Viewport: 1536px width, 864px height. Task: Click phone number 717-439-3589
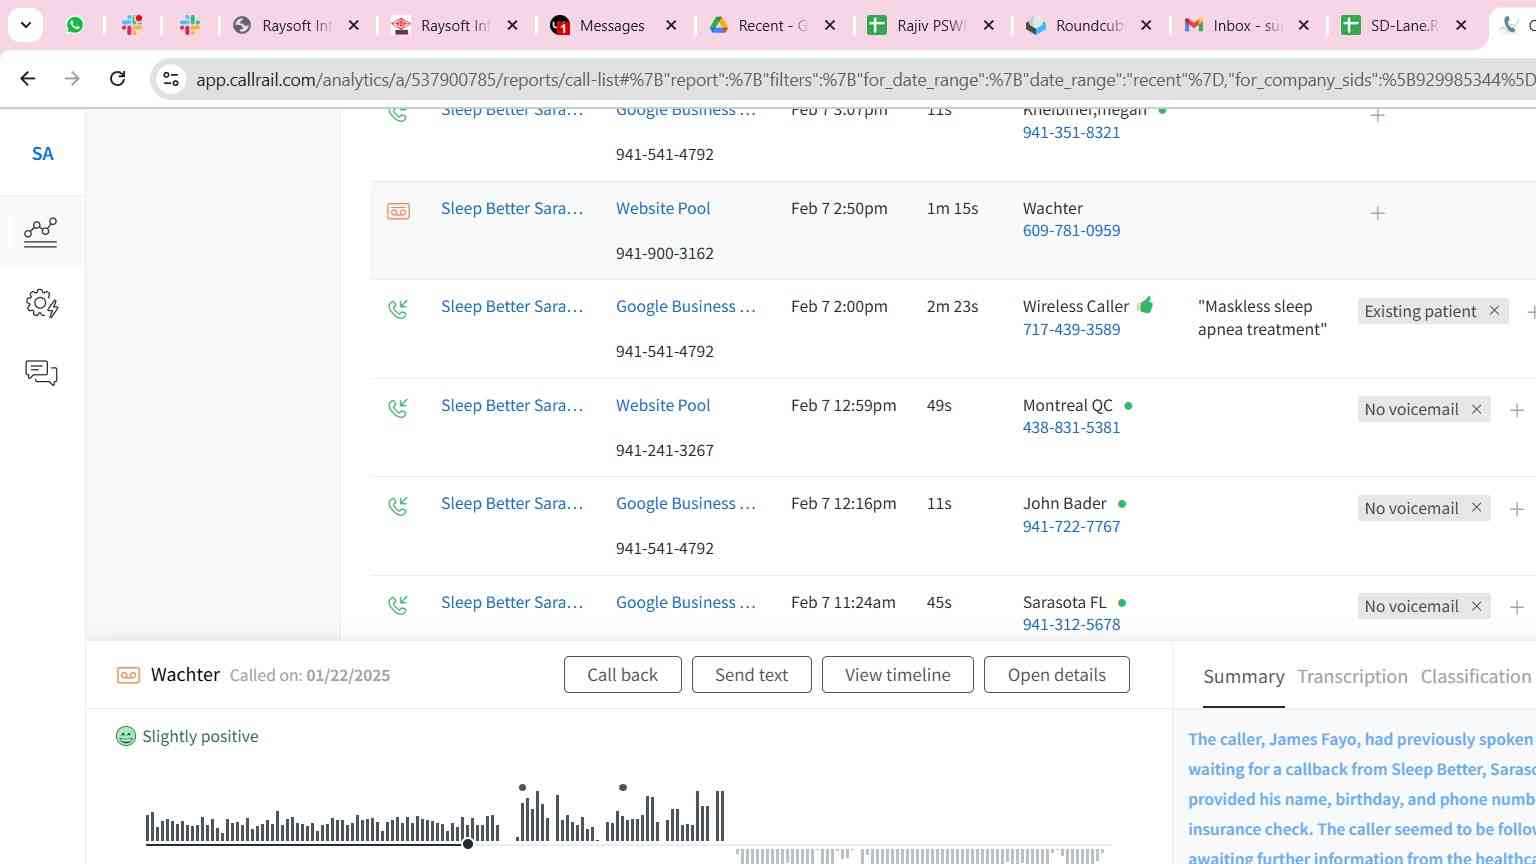[1071, 329]
